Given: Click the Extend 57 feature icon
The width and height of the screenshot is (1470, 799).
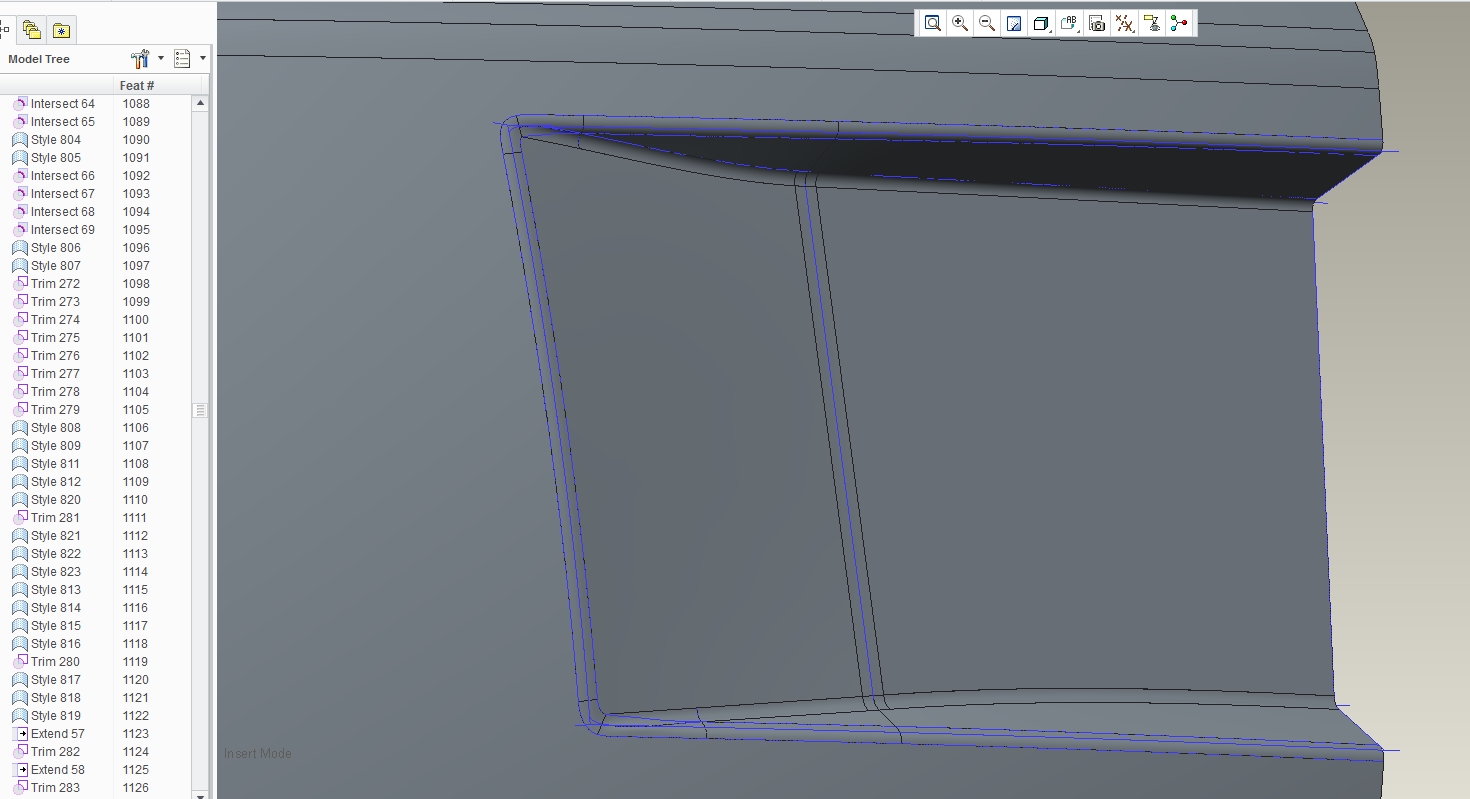Looking at the screenshot, I should click(20, 734).
